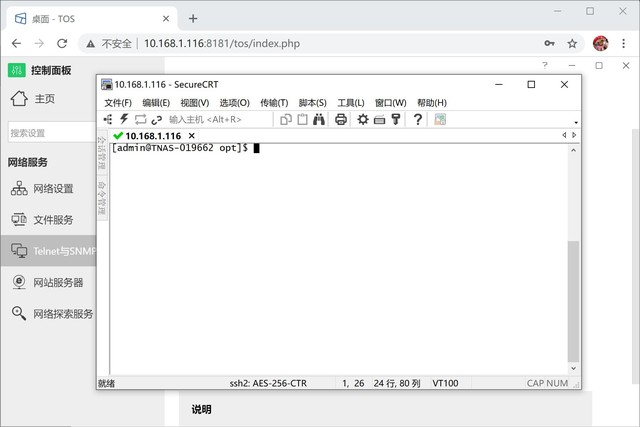Viewport: 640px width, 427px height.
Task: Open the 会话管理 side panel tab
Action: pyautogui.click(x=102, y=152)
